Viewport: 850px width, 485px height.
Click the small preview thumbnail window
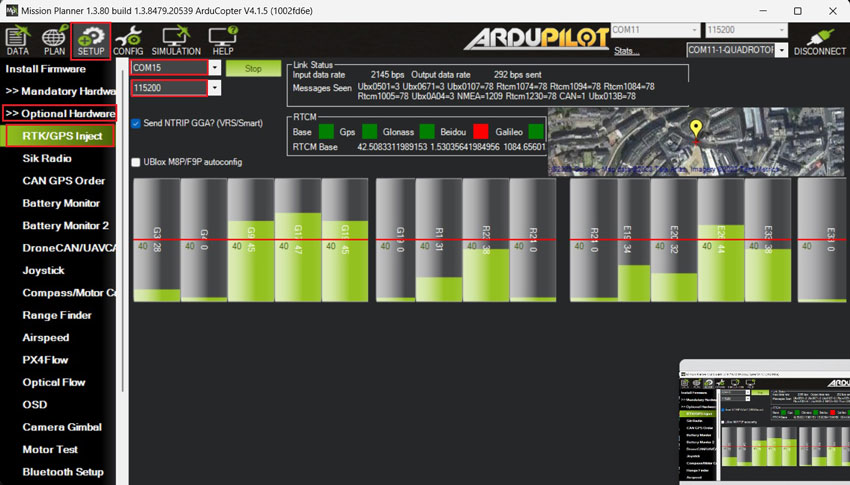(x=764, y=422)
